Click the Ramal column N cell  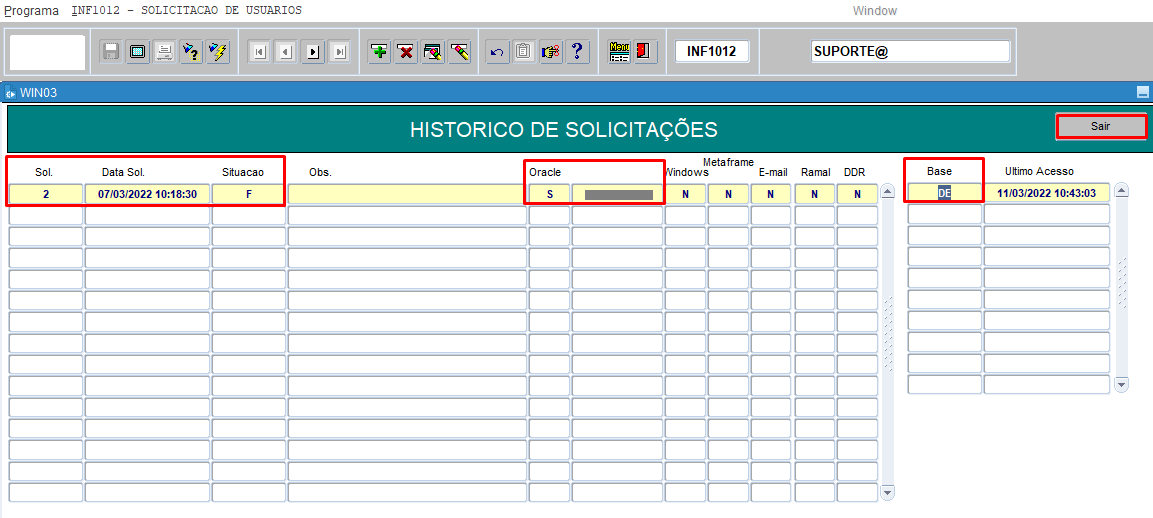(815, 194)
